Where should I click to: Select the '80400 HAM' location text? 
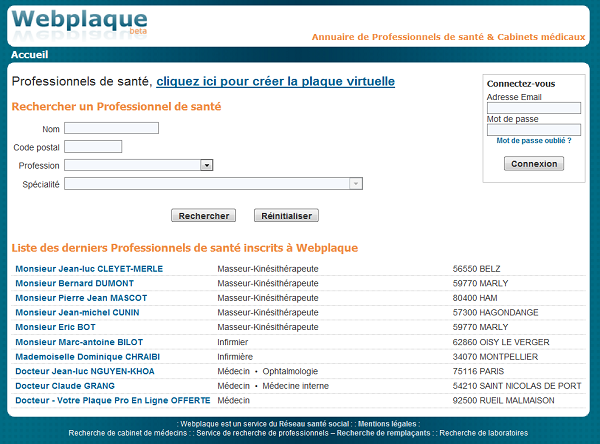point(475,298)
